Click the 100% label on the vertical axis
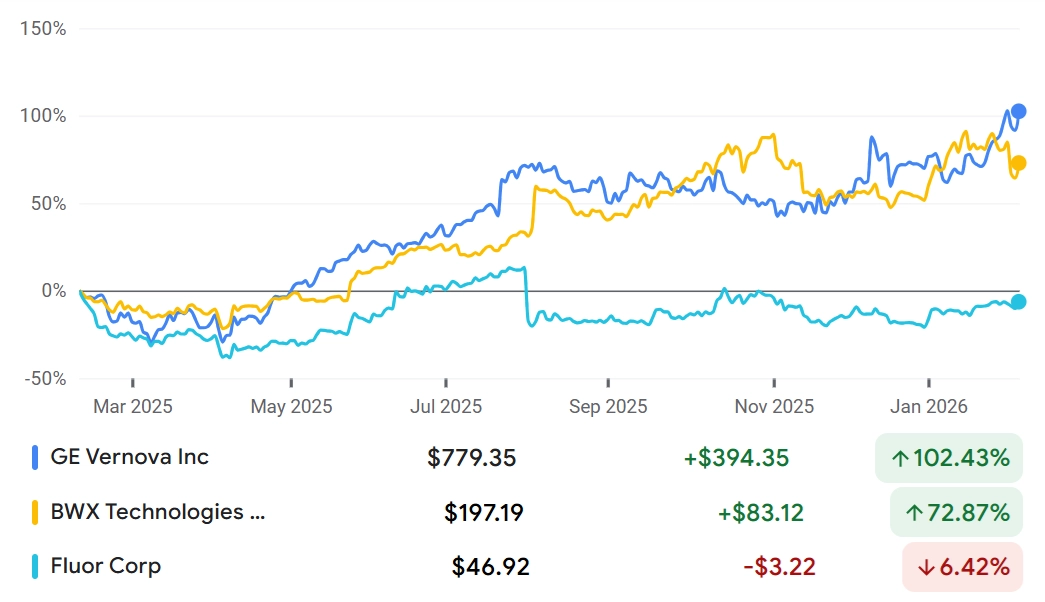 pyautogui.click(x=44, y=116)
